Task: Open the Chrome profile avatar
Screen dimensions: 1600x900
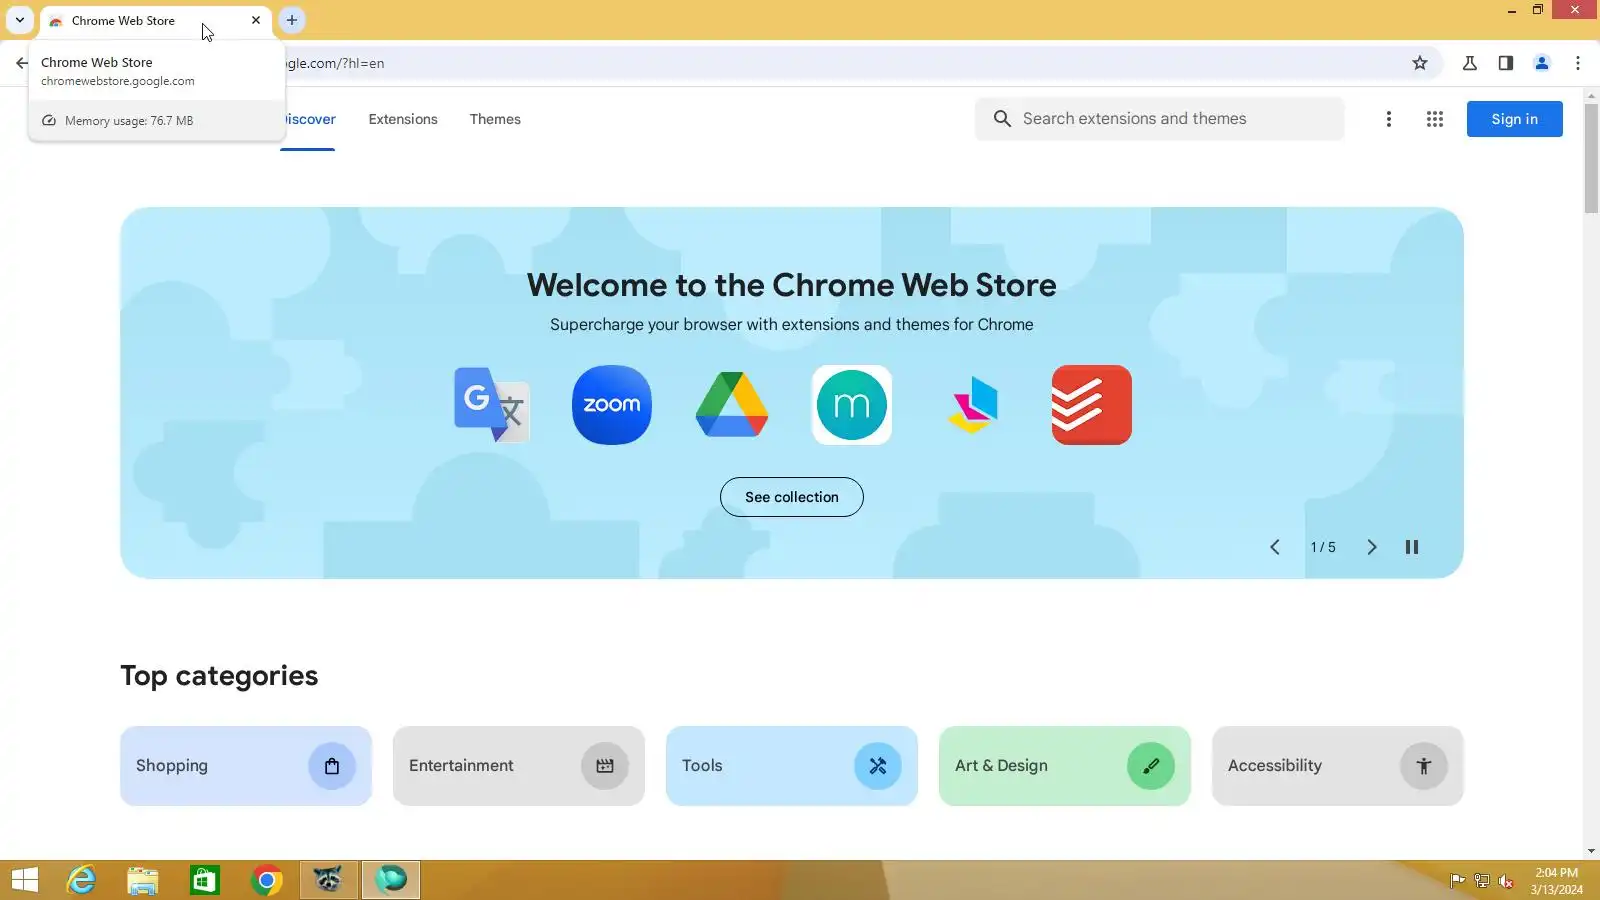Action: click(x=1542, y=63)
